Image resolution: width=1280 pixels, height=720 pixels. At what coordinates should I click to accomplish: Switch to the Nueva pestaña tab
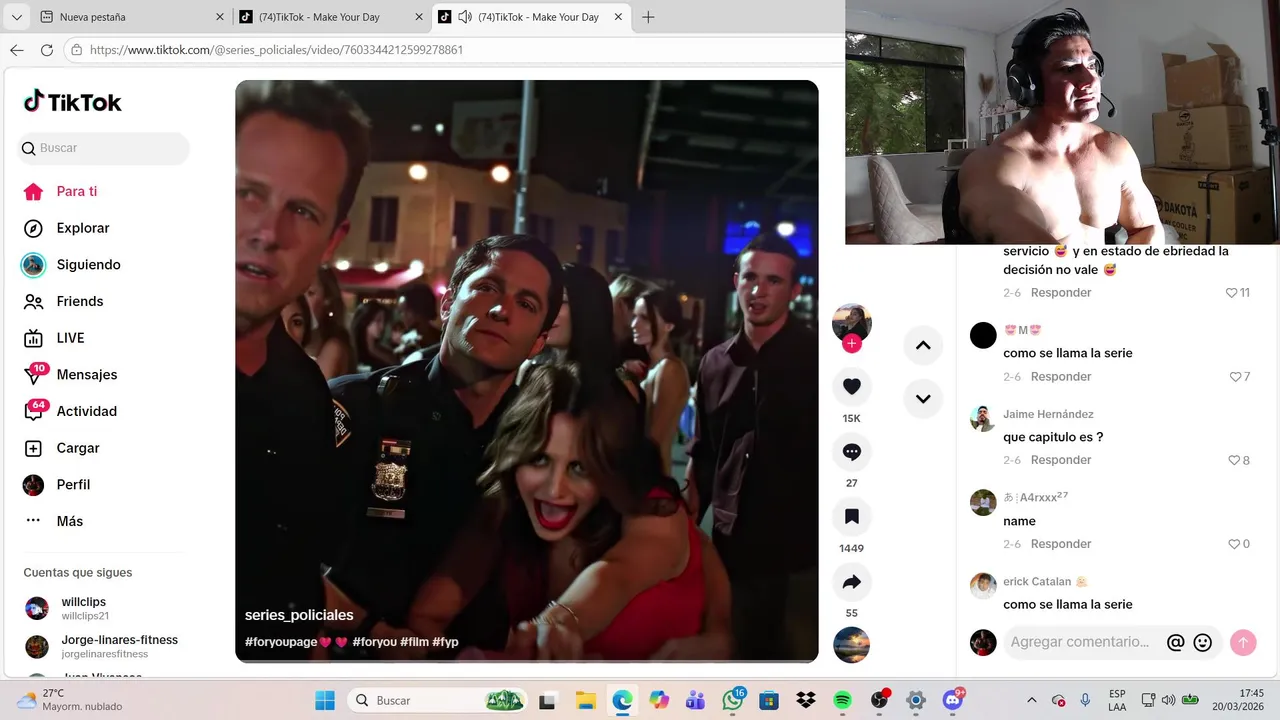[131, 17]
